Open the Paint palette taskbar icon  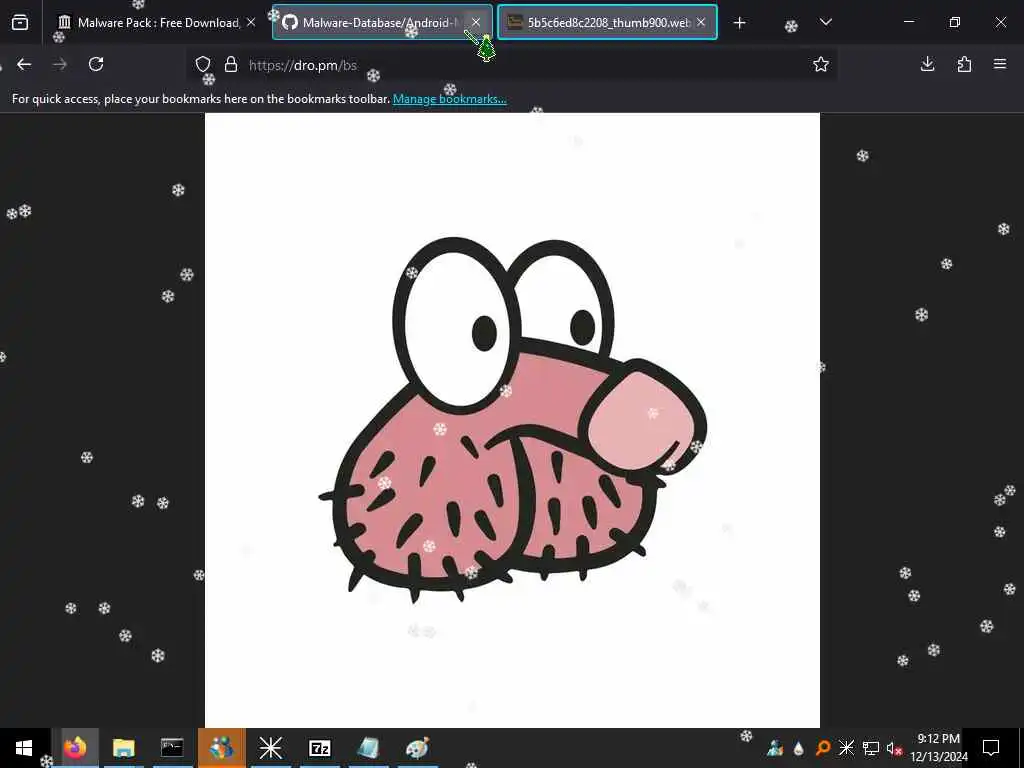pos(417,748)
